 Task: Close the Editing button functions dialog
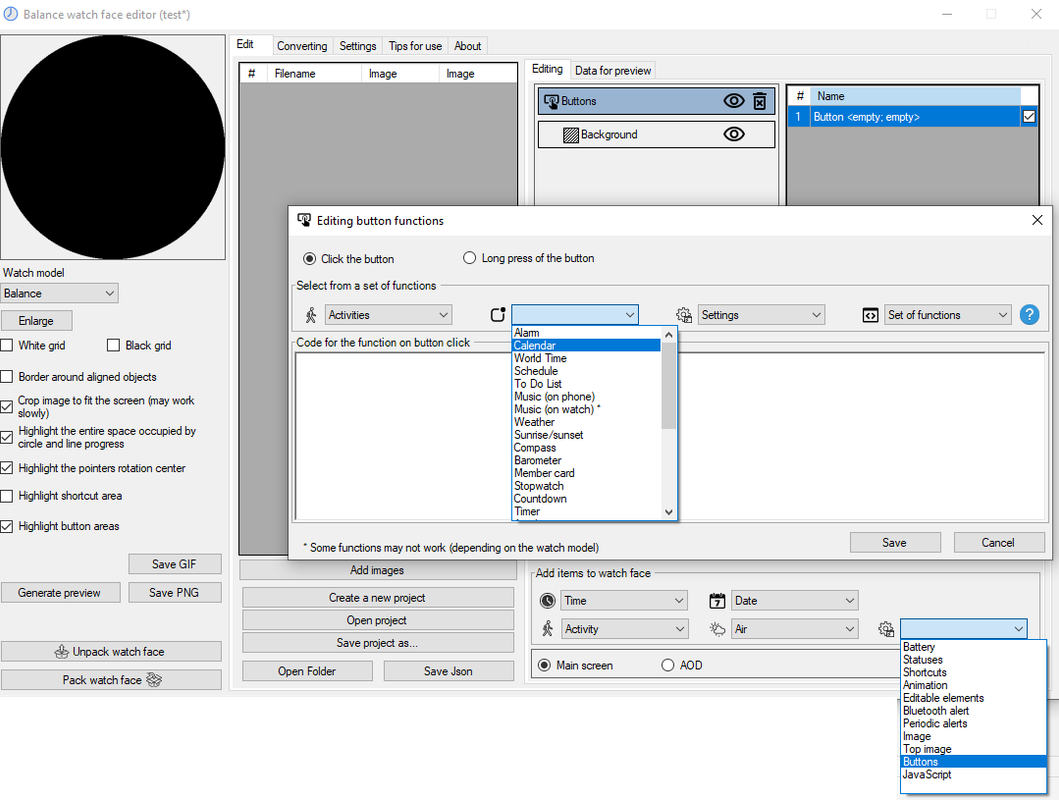1037,220
